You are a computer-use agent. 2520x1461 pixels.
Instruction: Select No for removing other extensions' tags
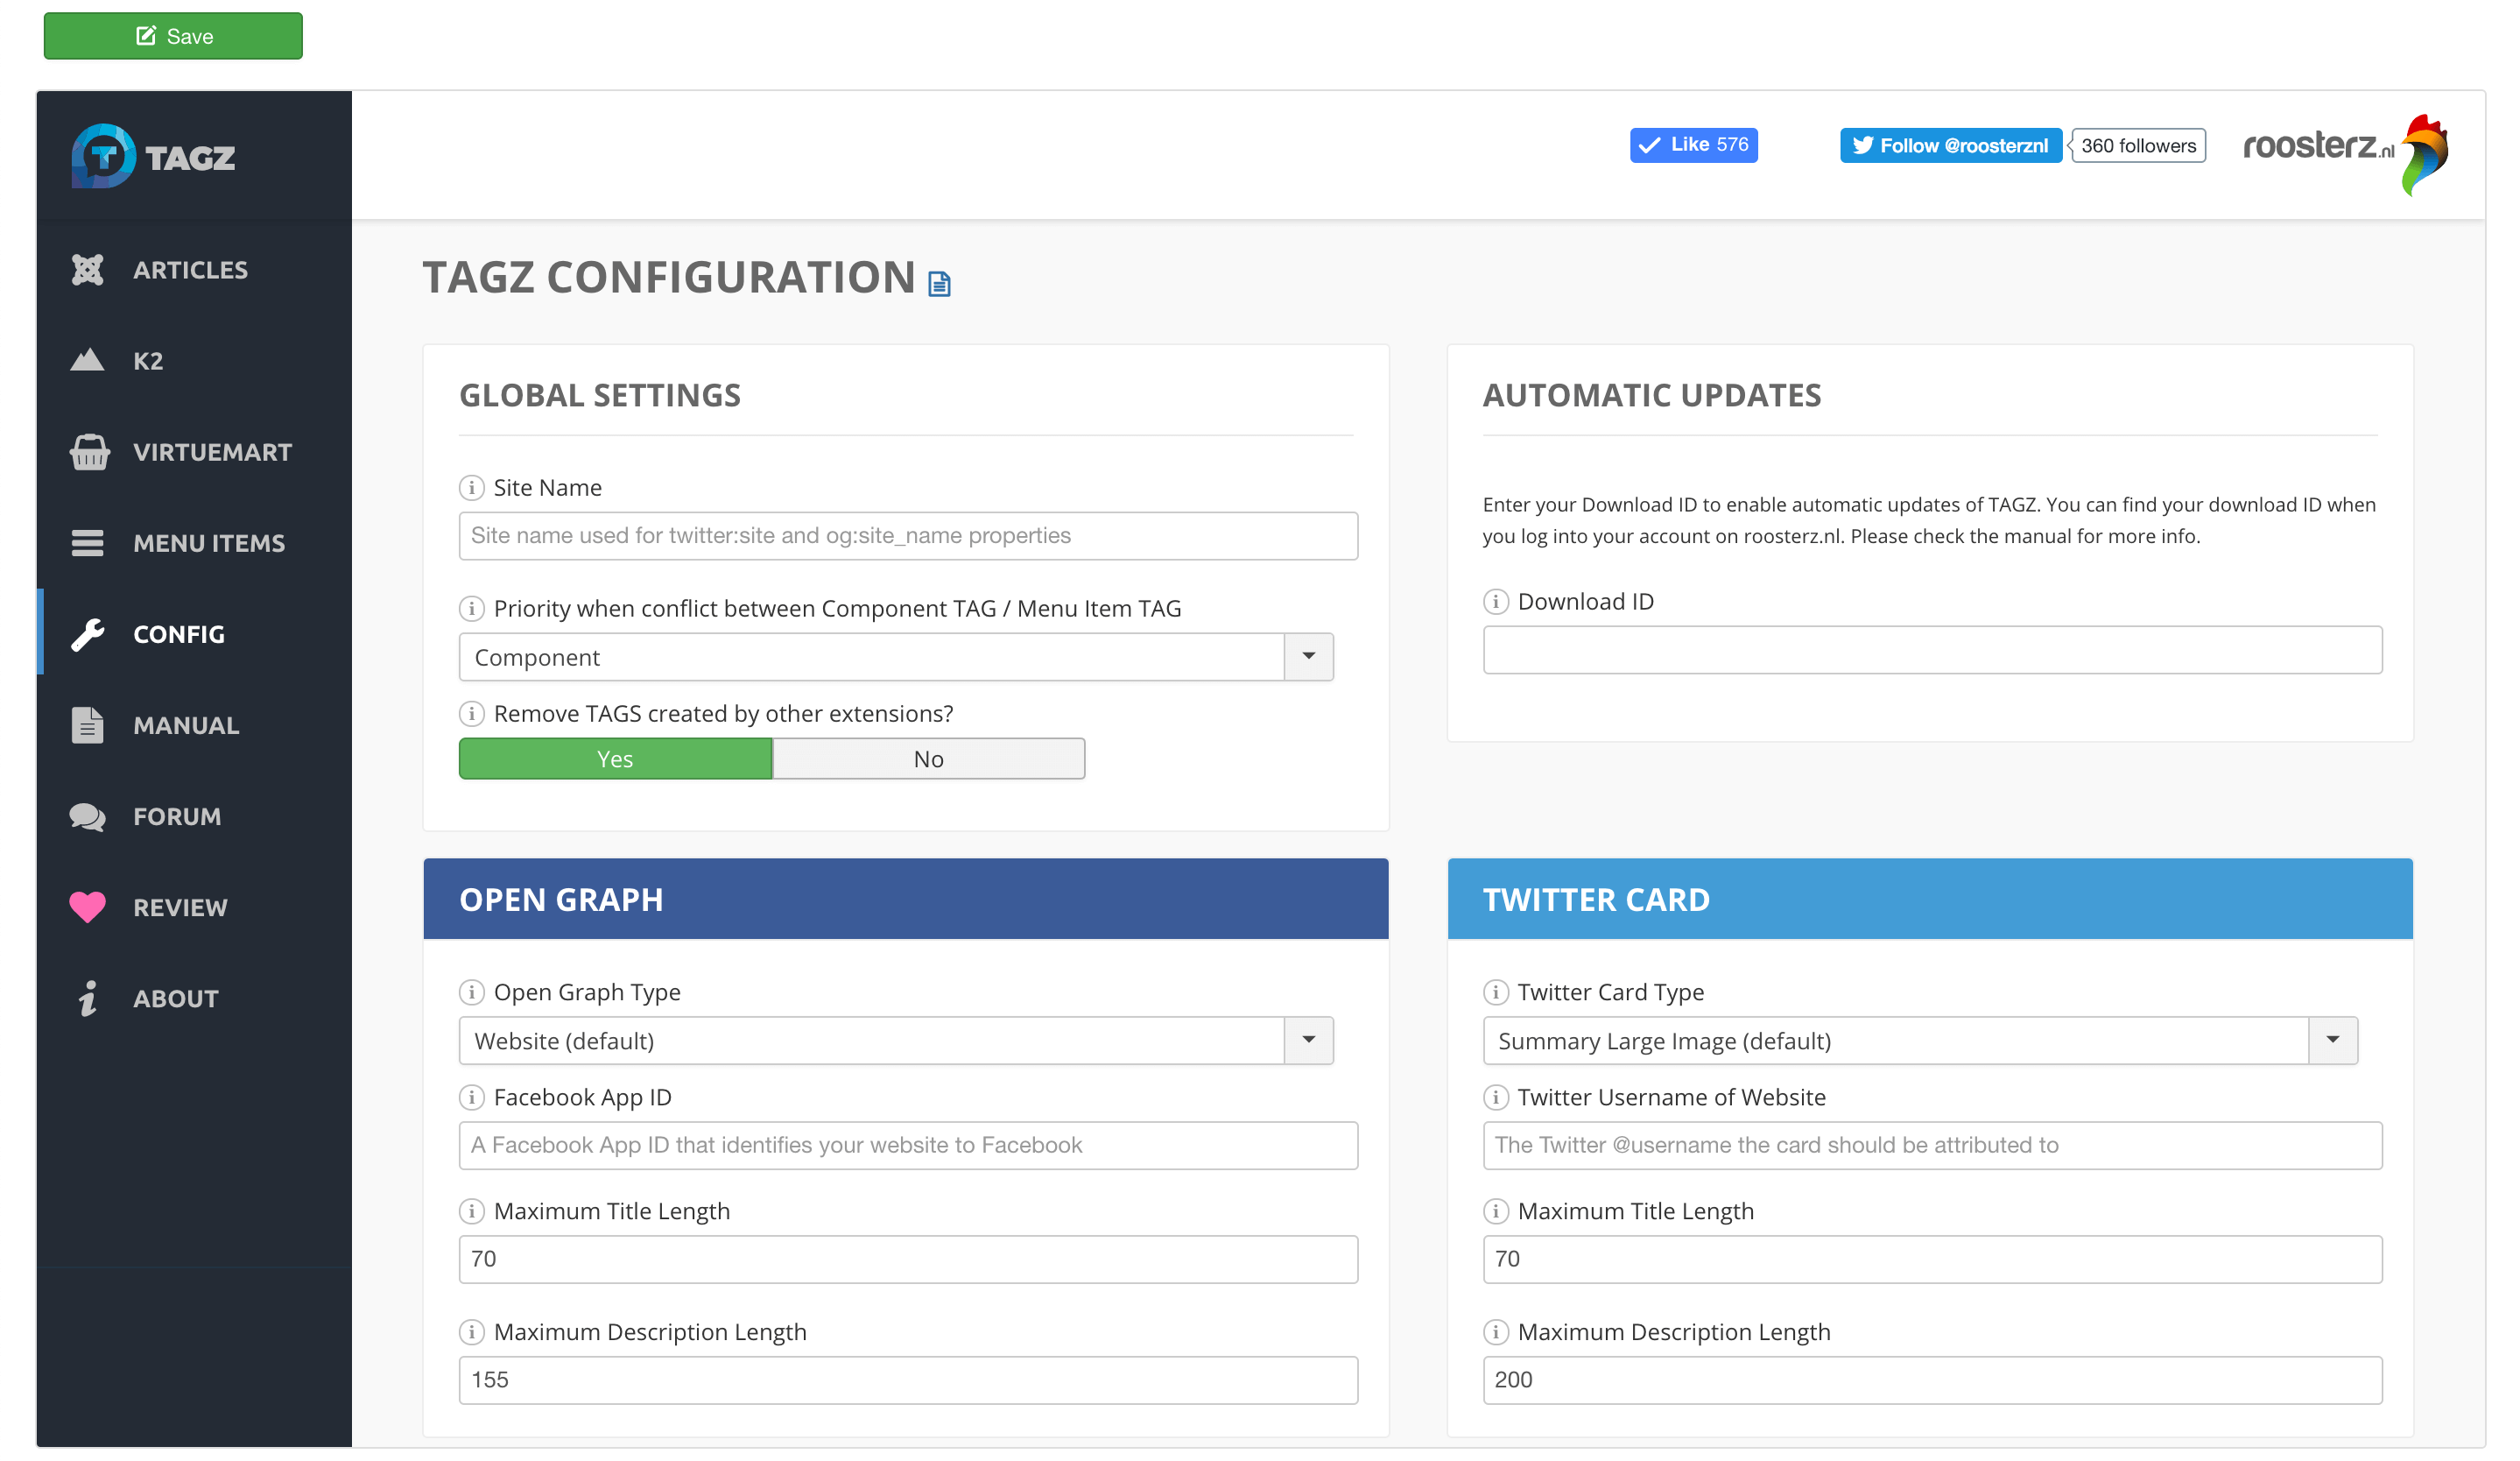(x=928, y=759)
